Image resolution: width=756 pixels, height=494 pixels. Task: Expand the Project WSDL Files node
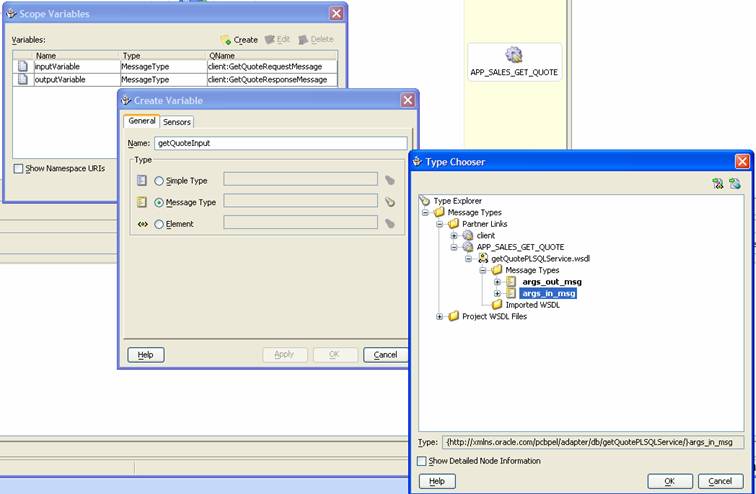pos(439,317)
